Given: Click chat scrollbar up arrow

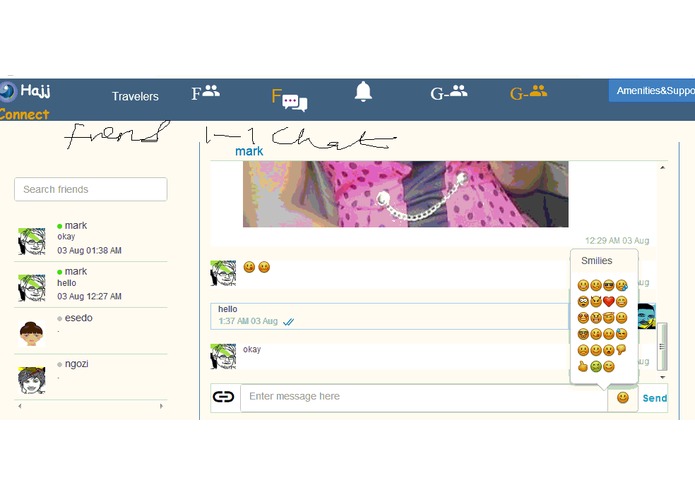Looking at the screenshot, I should point(662,167).
